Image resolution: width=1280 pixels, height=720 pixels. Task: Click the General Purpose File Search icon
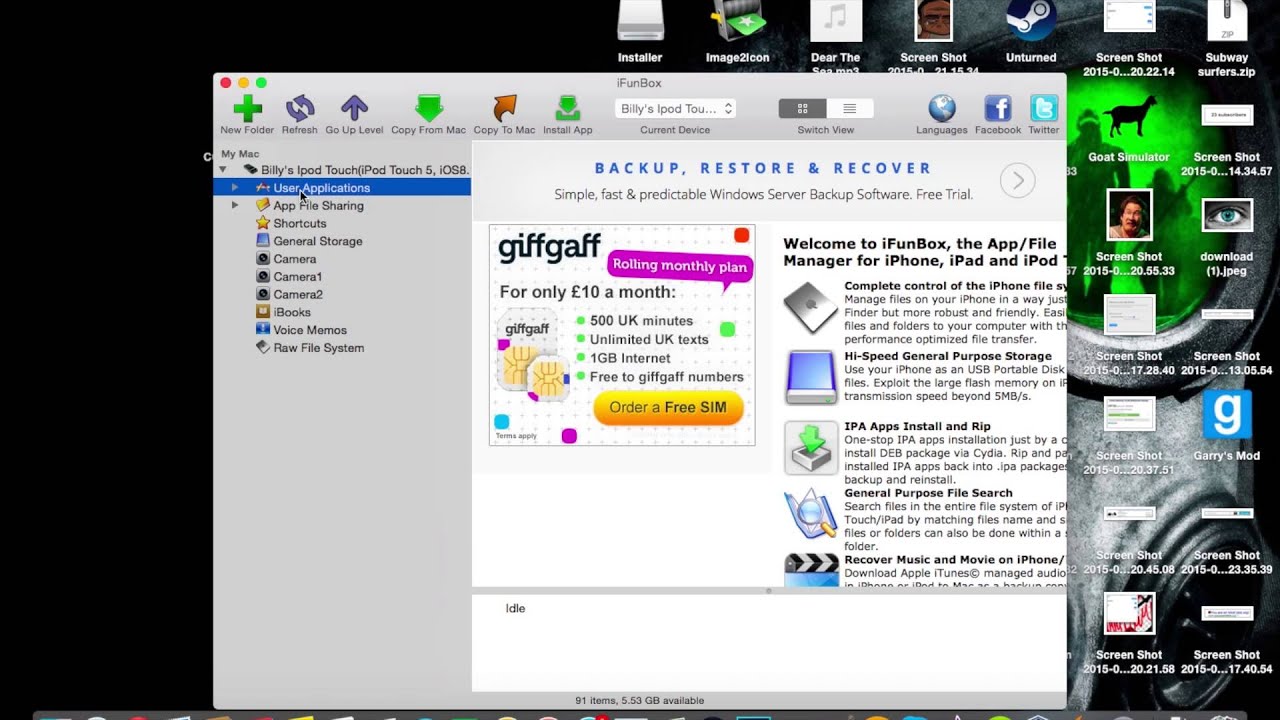pyautogui.click(x=811, y=514)
